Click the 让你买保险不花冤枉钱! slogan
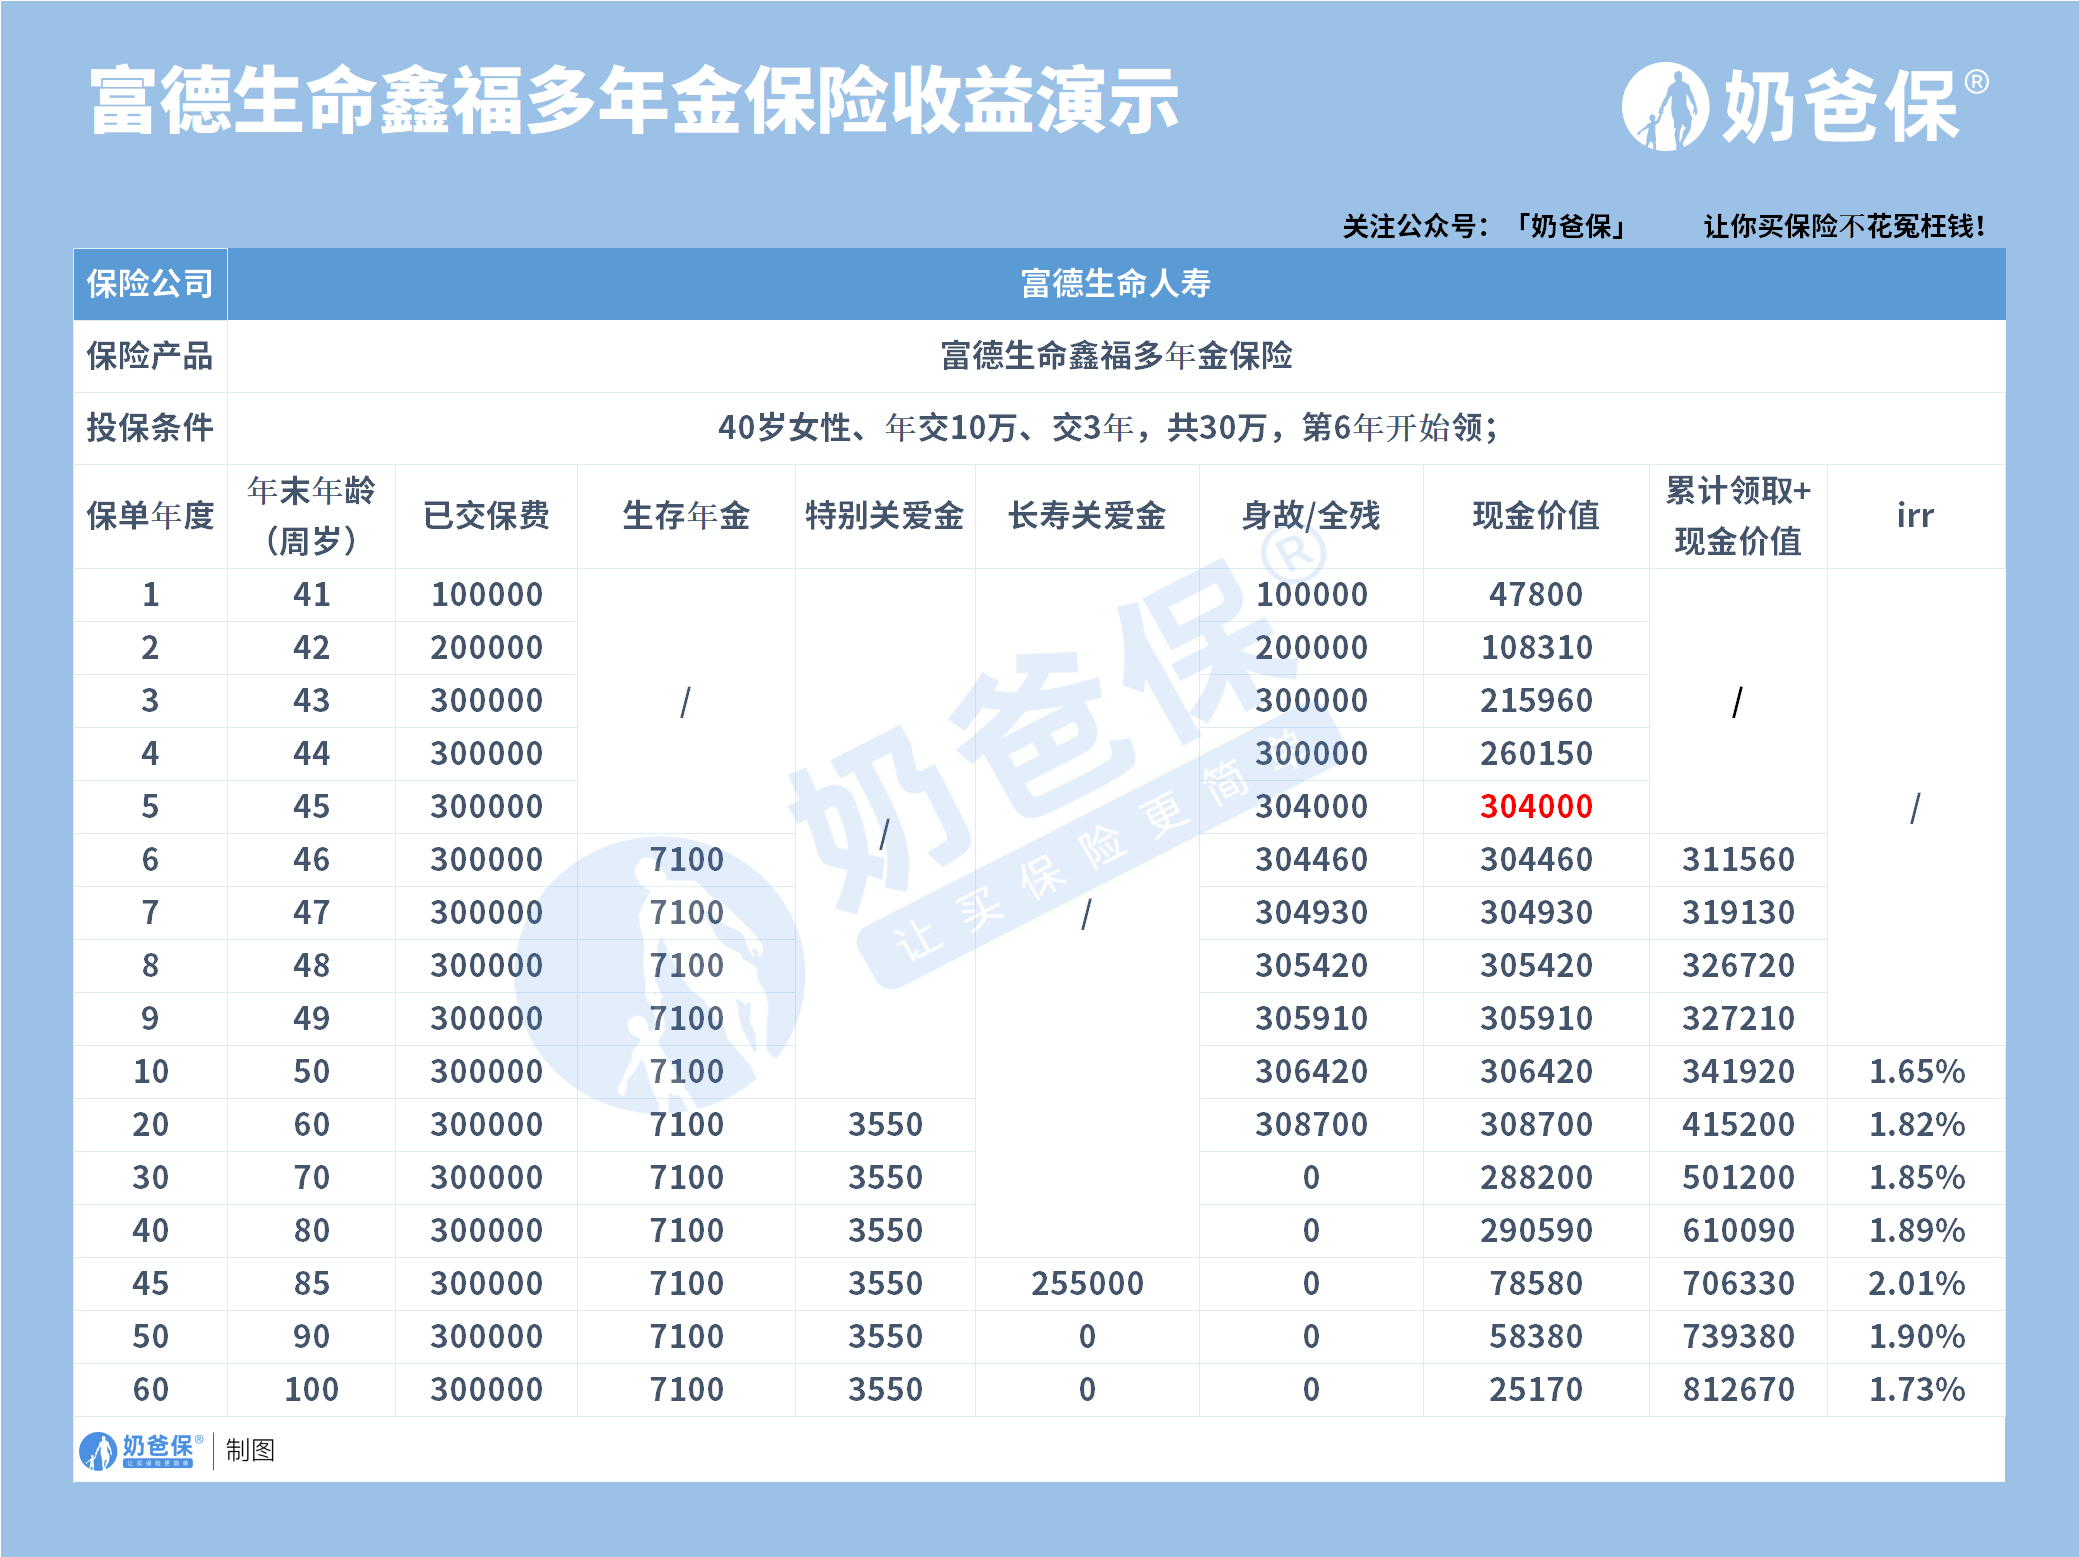Image resolution: width=2079 pixels, height=1557 pixels. [1844, 226]
